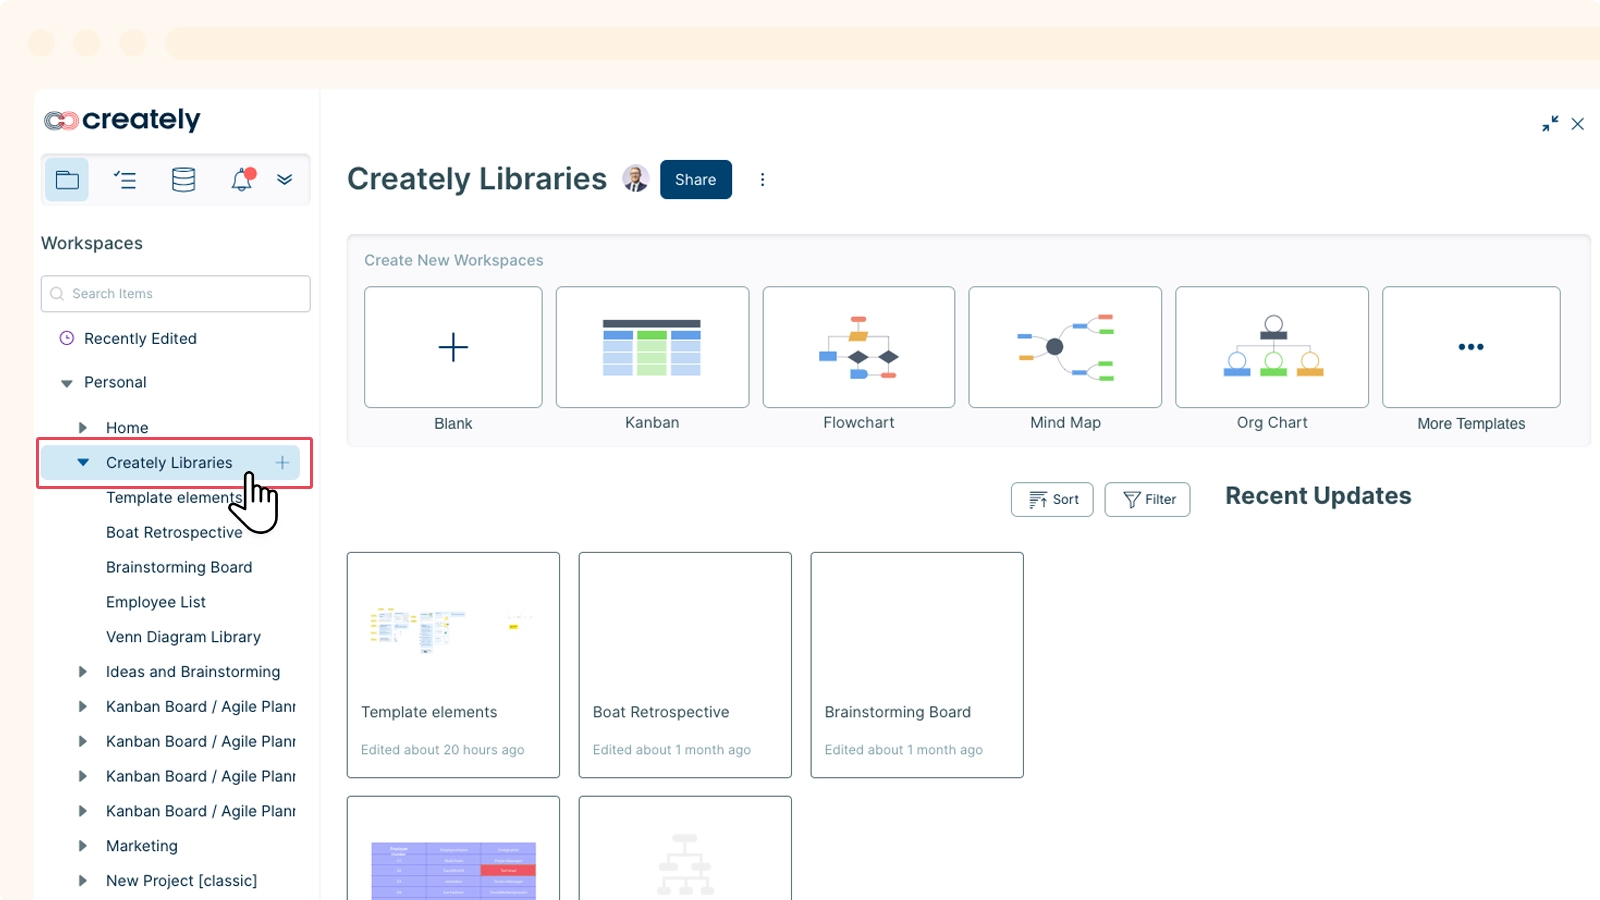Screen dimensions: 1600x900
Task: Collapse the Creately Libraries folder arrow
Action: pyautogui.click(x=83, y=462)
